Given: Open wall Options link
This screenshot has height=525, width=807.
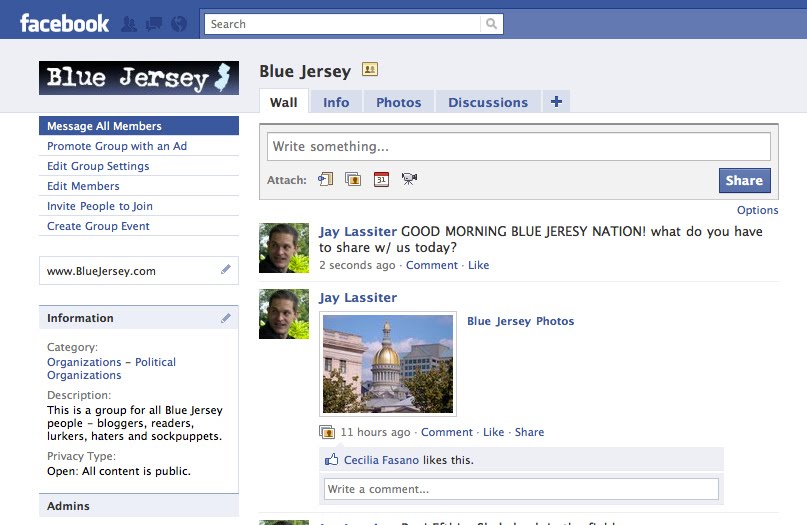Looking at the screenshot, I should click(x=757, y=210).
